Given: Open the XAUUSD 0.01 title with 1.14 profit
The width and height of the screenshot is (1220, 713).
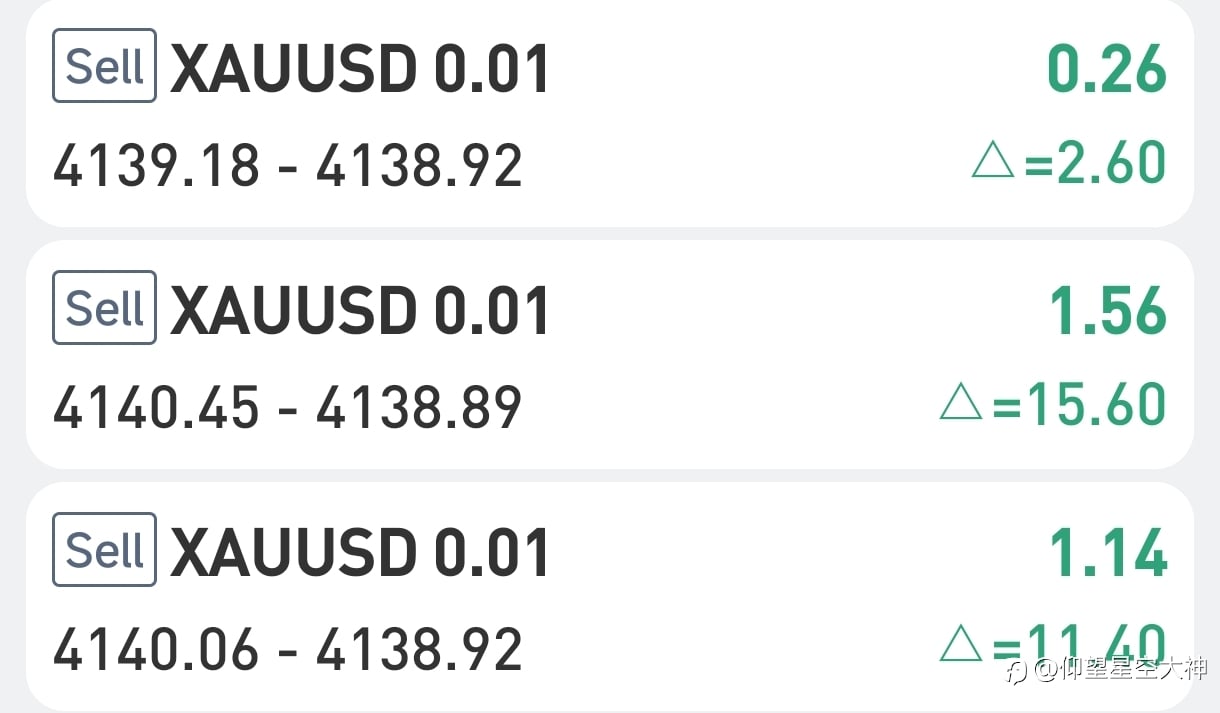Looking at the screenshot, I should coord(360,553).
